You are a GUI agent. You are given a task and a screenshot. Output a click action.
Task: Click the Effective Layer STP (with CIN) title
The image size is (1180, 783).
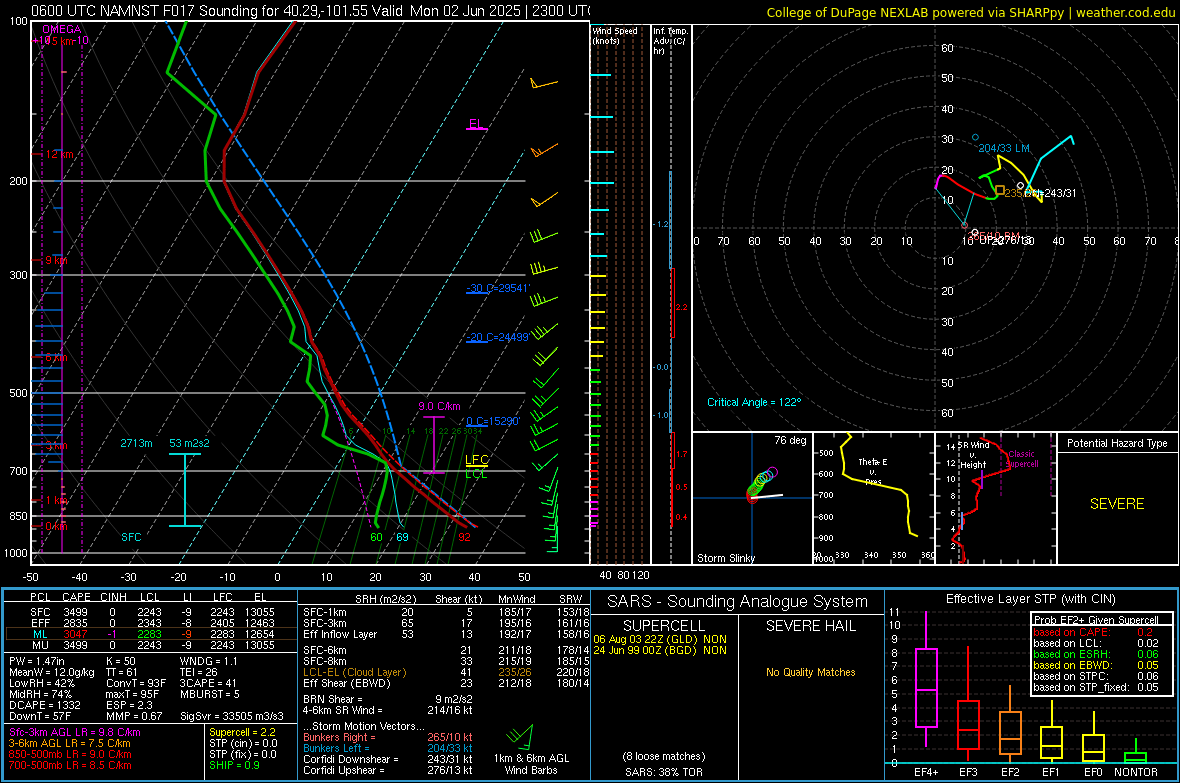pyautogui.click(x=1030, y=599)
